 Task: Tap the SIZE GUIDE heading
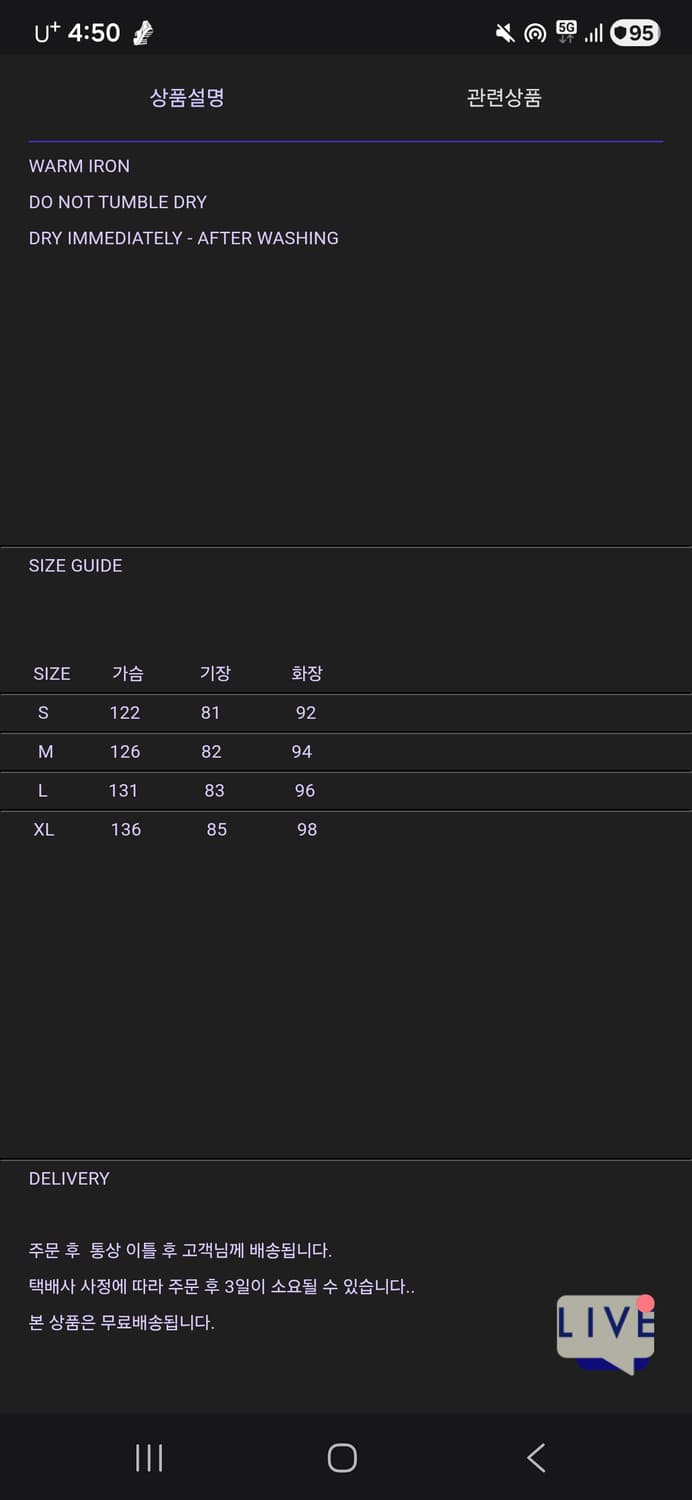point(76,566)
